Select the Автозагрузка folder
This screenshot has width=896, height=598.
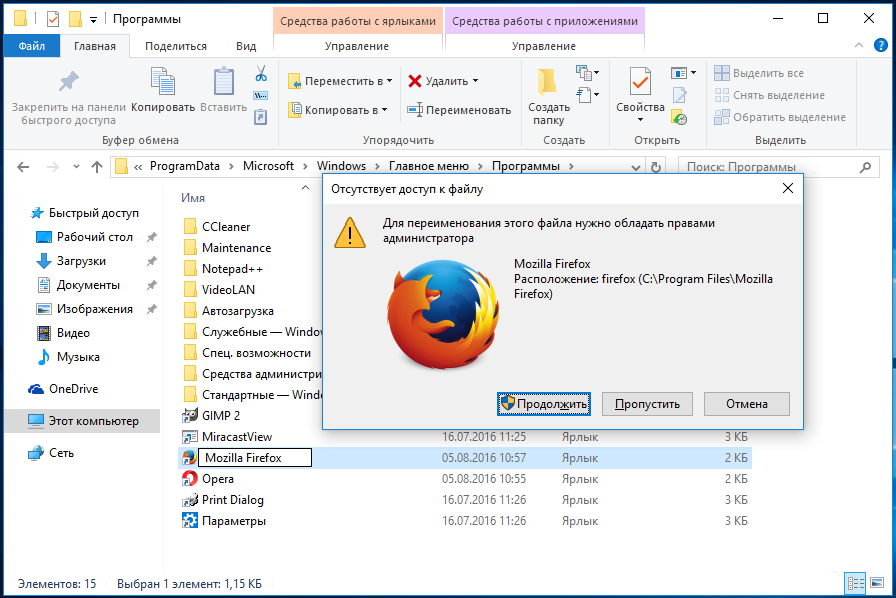click(x=229, y=311)
